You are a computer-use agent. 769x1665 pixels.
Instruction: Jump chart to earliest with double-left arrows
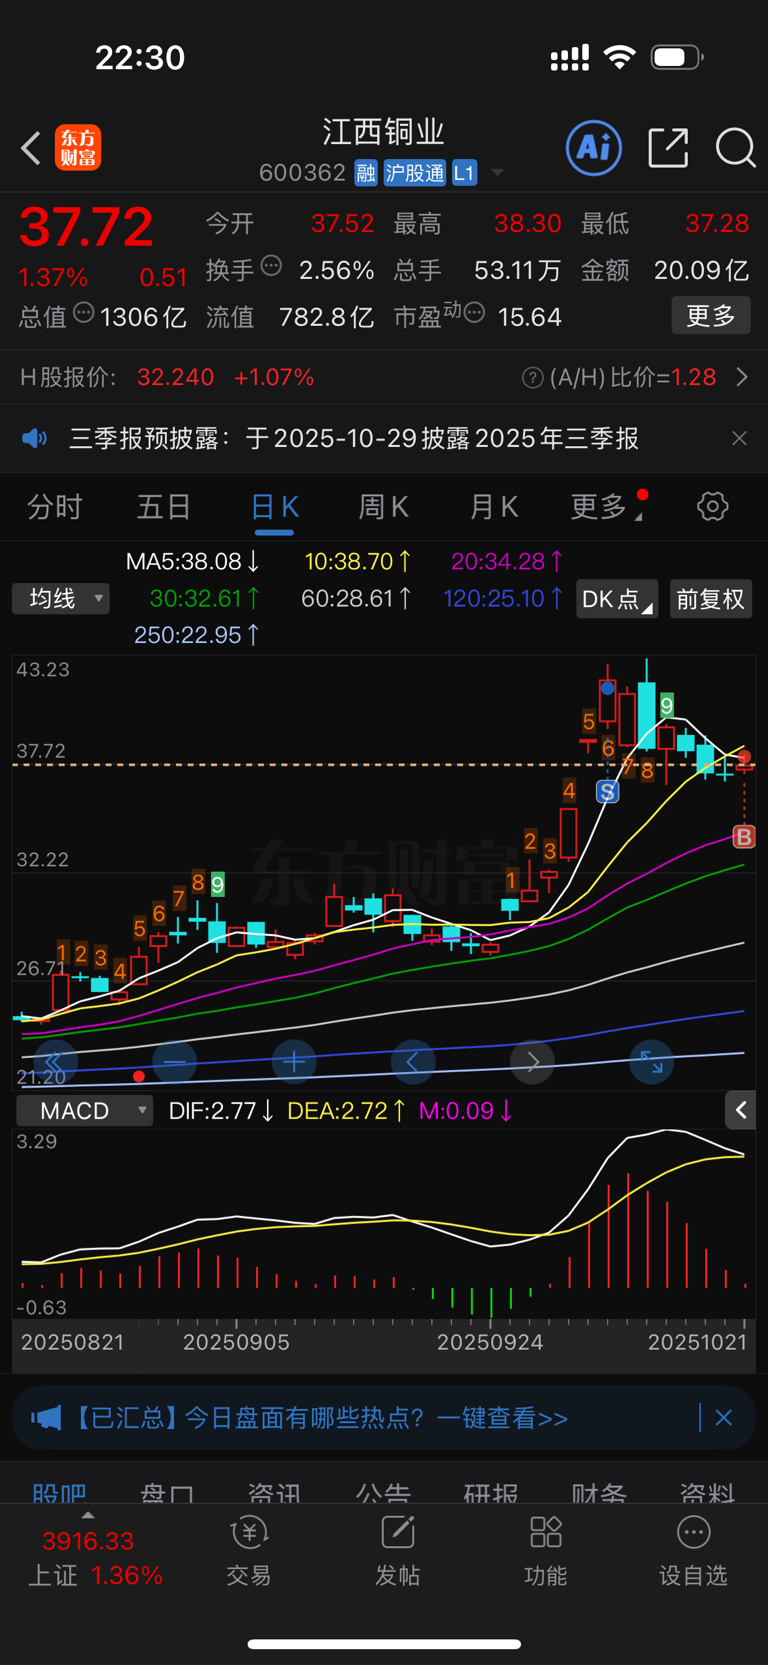[55, 1062]
